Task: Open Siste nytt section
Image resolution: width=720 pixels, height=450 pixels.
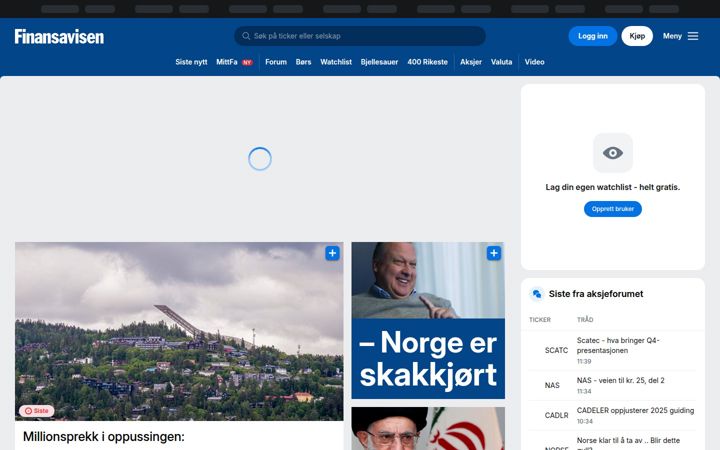Action: click(191, 62)
